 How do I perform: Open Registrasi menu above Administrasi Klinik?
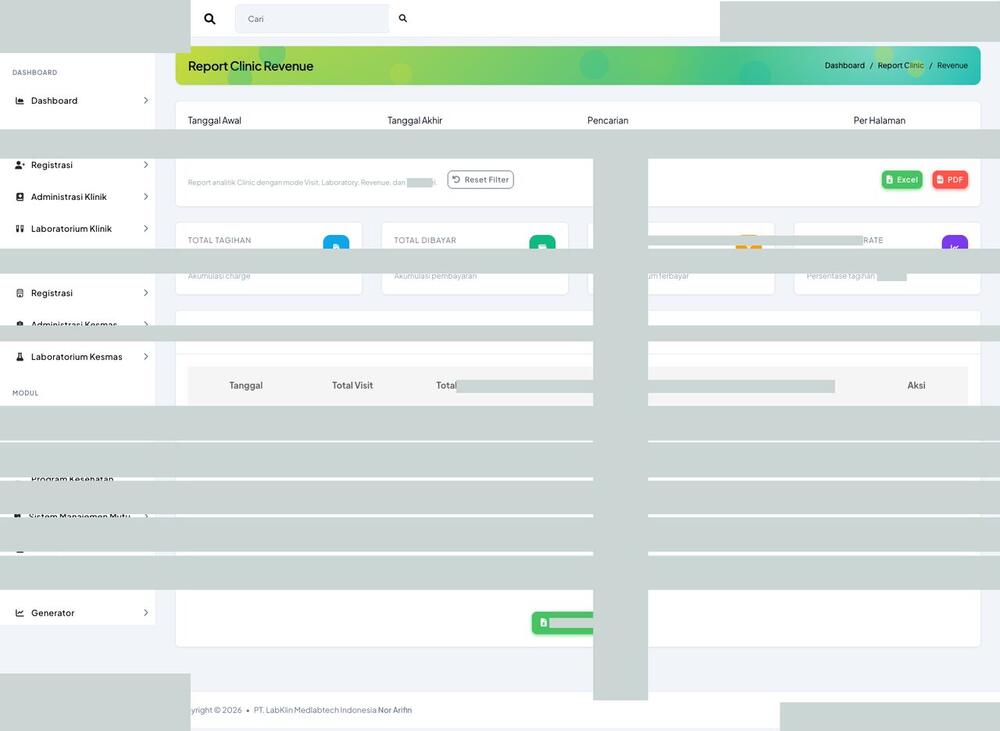pyautogui.click(x=78, y=165)
